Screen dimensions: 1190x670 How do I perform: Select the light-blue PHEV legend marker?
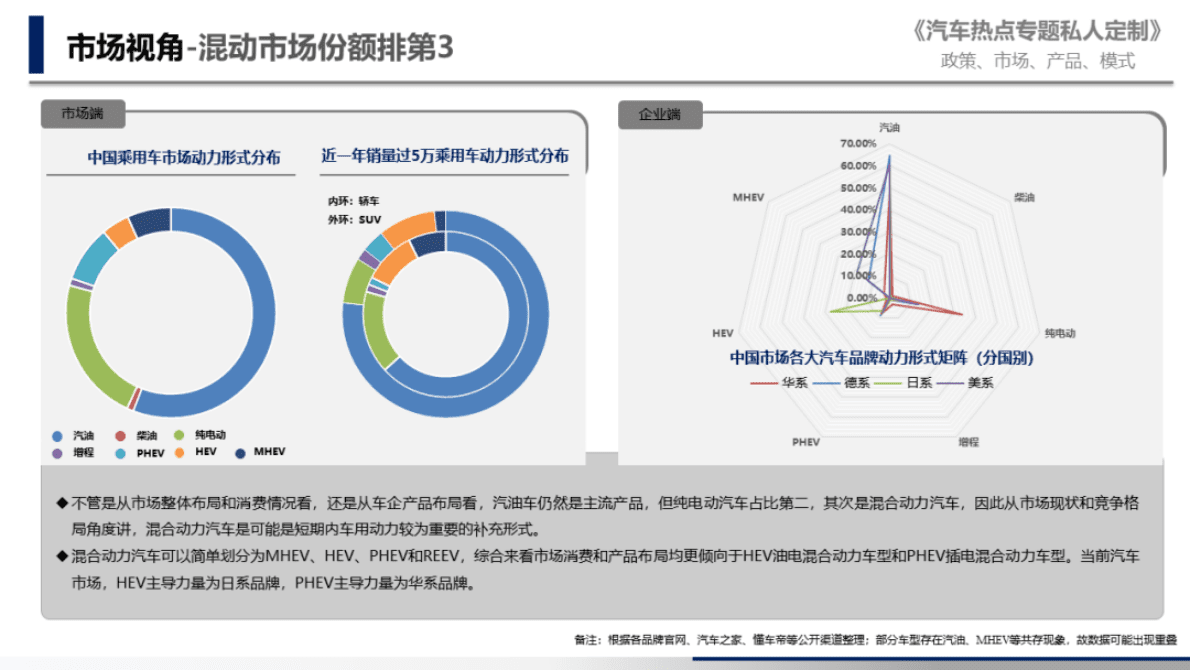(119, 452)
